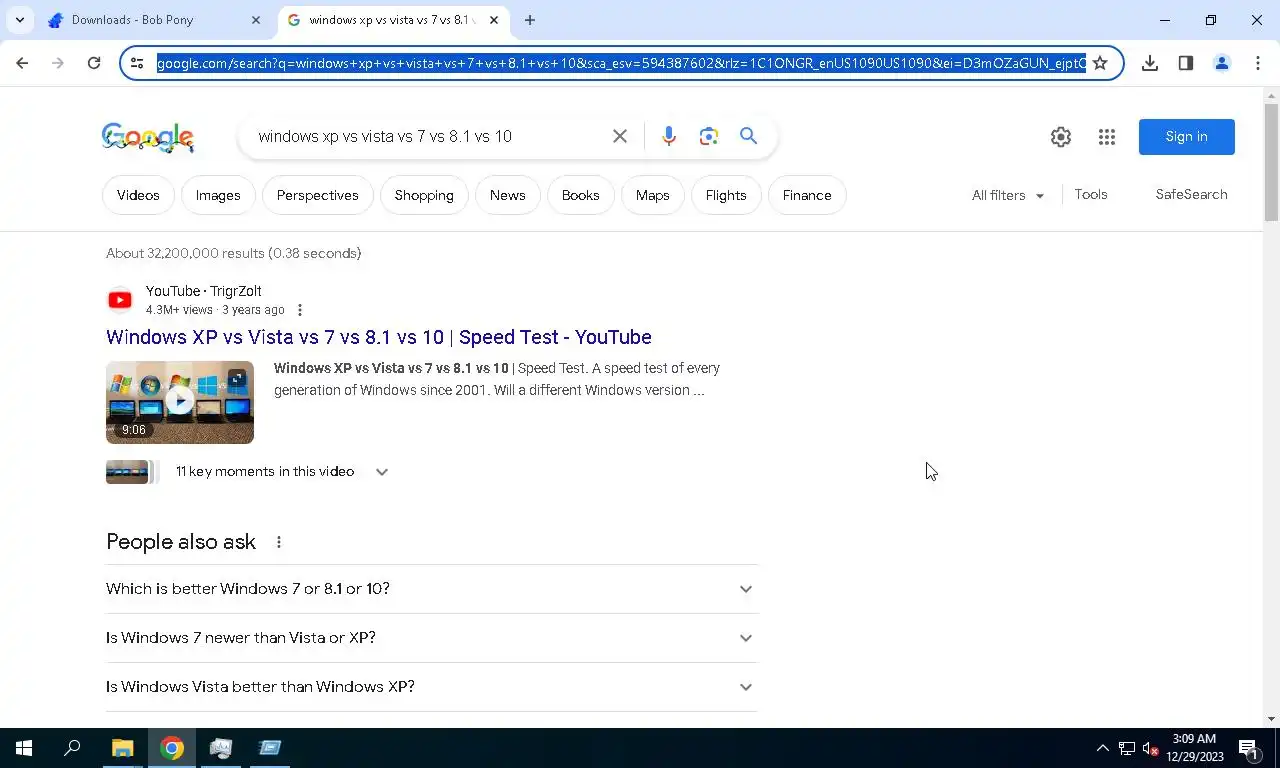The height and width of the screenshot is (768, 1280).
Task: Switch to the Downloads - Bob Pony tab
Action: tap(154, 20)
